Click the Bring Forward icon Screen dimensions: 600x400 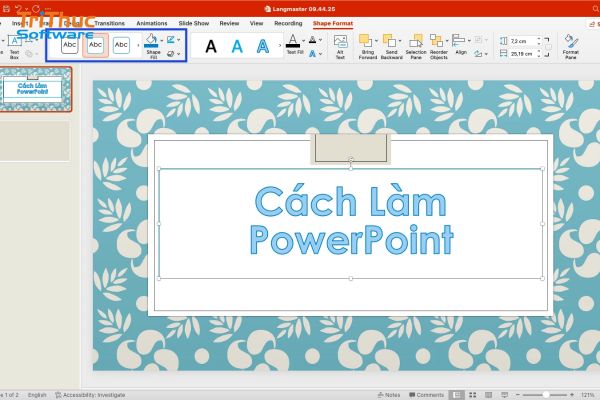coord(365,41)
